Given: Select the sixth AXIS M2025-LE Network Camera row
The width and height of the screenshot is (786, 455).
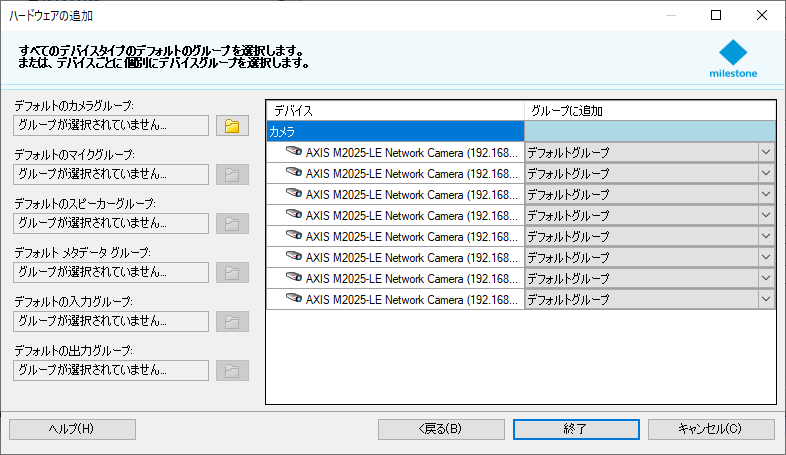Looking at the screenshot, I should [395, 258].
